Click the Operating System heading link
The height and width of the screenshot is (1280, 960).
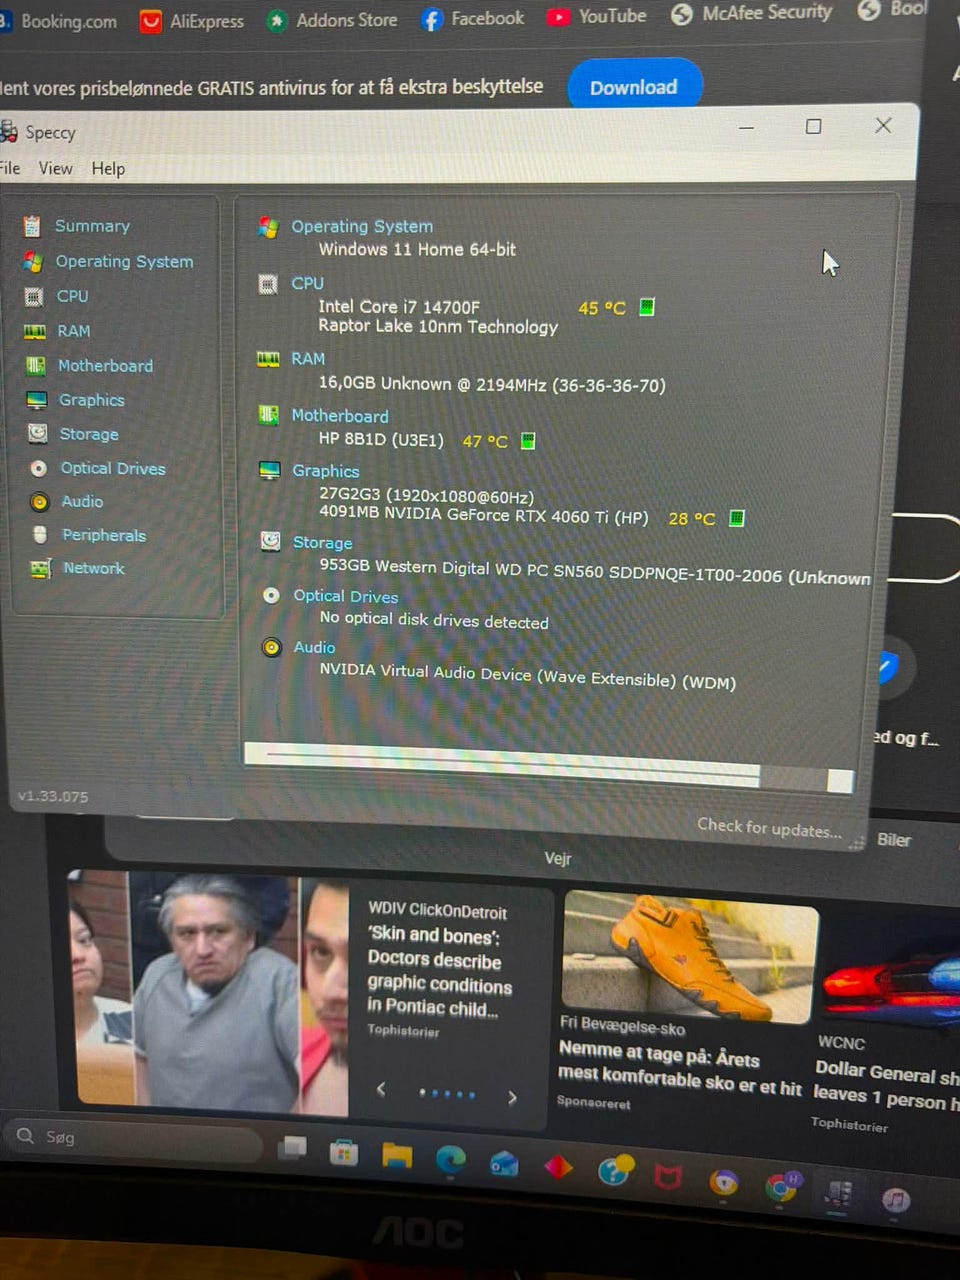point(362,227)
